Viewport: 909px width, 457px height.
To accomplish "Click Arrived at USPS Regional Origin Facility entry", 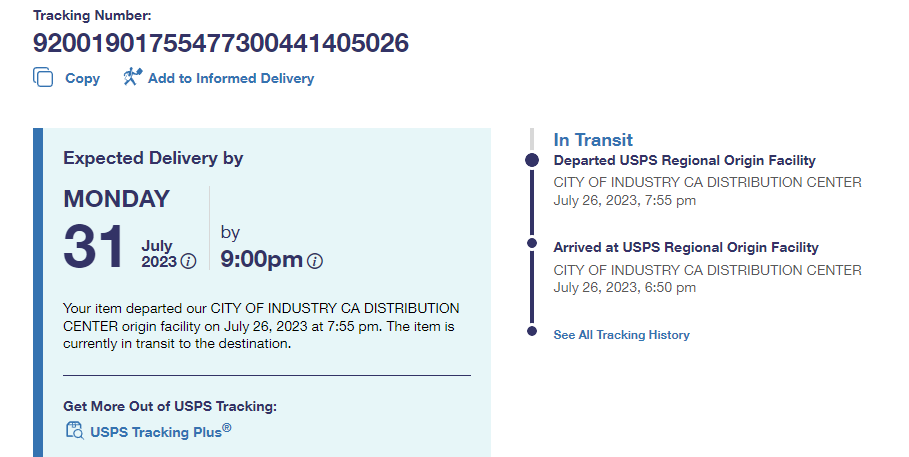I will point(686,247).
